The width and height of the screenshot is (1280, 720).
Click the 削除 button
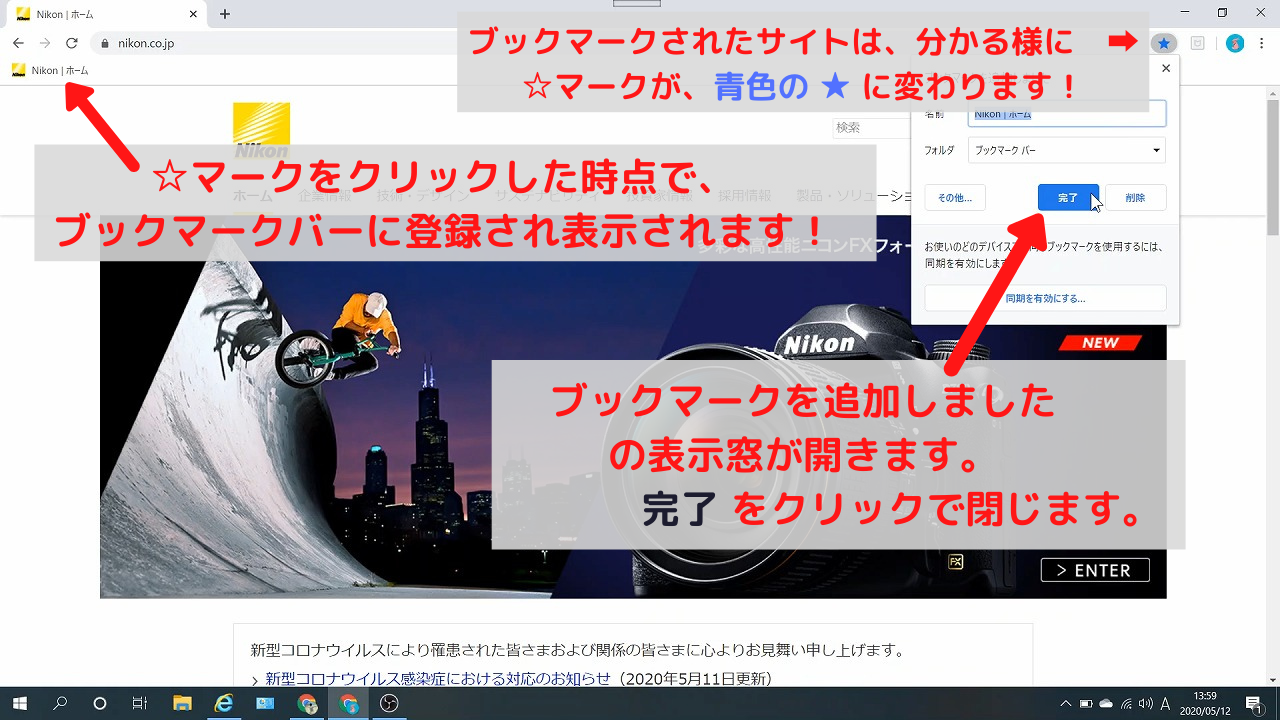click(1135, 198)
